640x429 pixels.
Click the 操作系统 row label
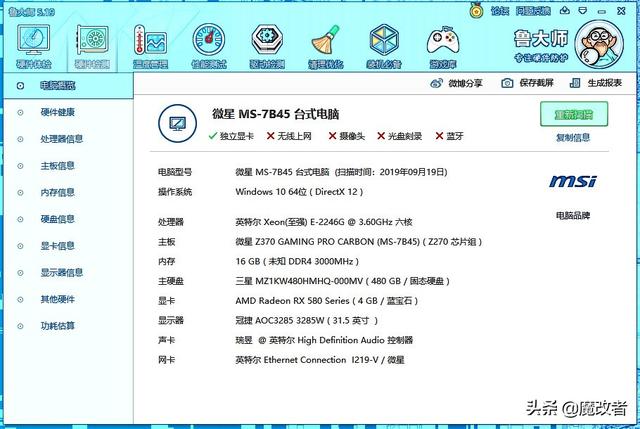point(175,192)
